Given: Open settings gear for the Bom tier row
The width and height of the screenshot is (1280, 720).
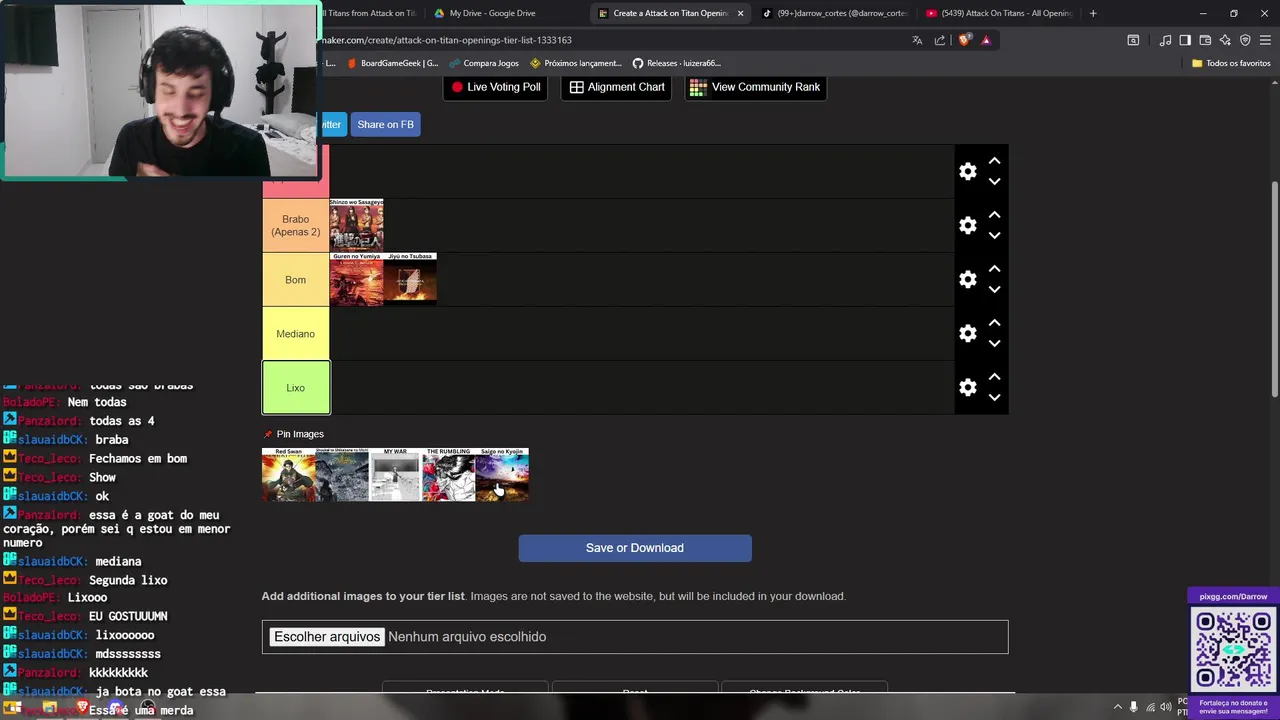Looking at the screenshot, I should click(967, 280).
